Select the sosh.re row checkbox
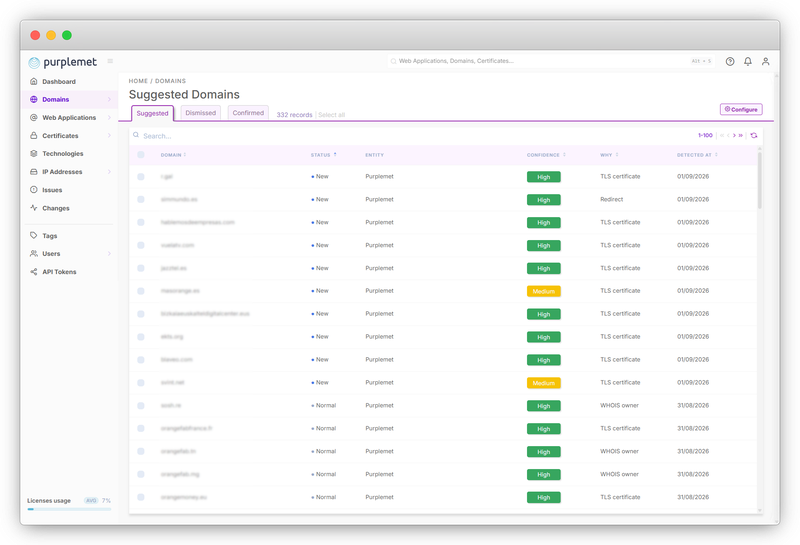The image size is (800, 545). click(x=141, y=406)
